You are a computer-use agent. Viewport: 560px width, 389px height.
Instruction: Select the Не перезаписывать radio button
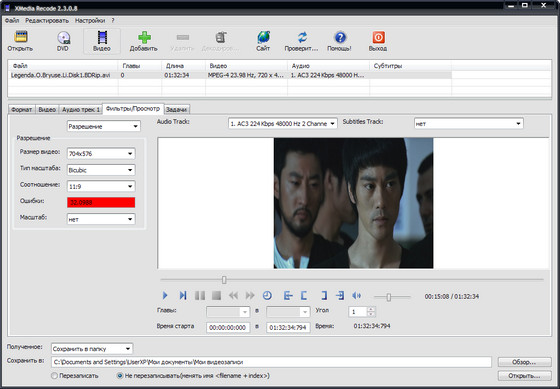tap(120, 376)
